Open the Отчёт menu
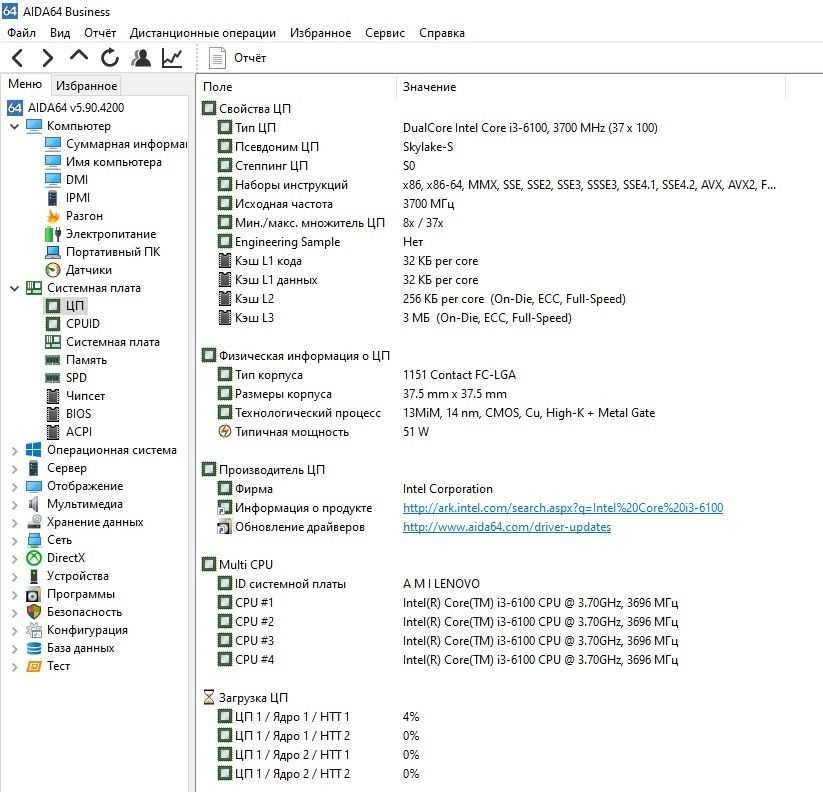This screenshot has width=823, height=792. pos(100,33)
